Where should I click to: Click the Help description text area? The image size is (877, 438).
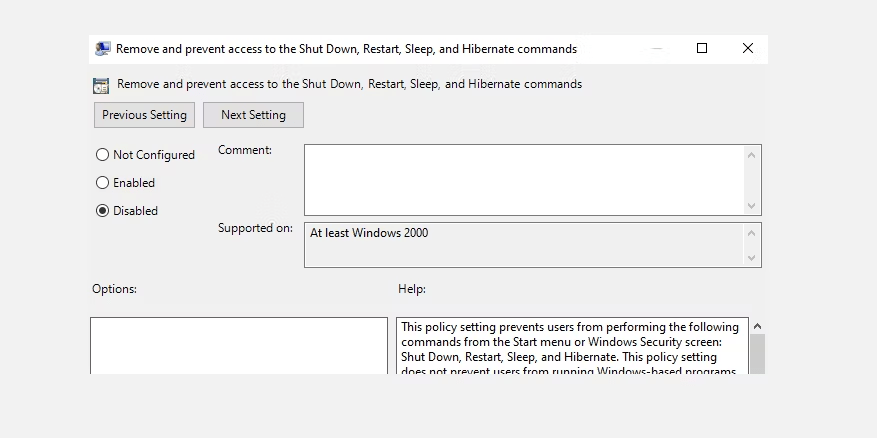[571, 348]
